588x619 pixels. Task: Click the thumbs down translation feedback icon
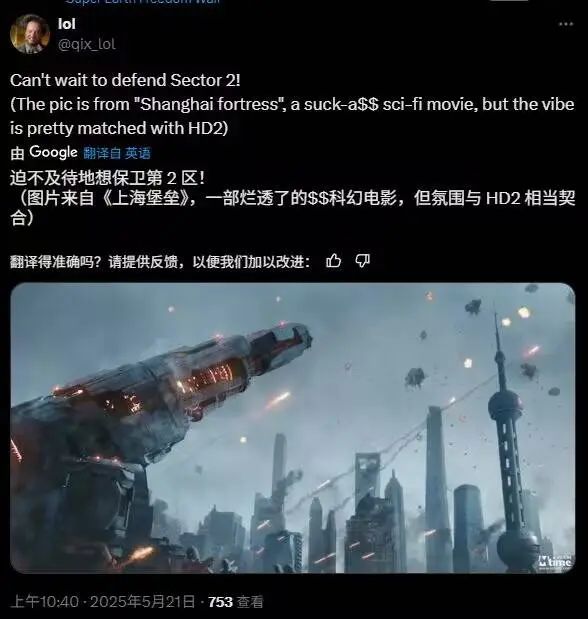(363, 261)
